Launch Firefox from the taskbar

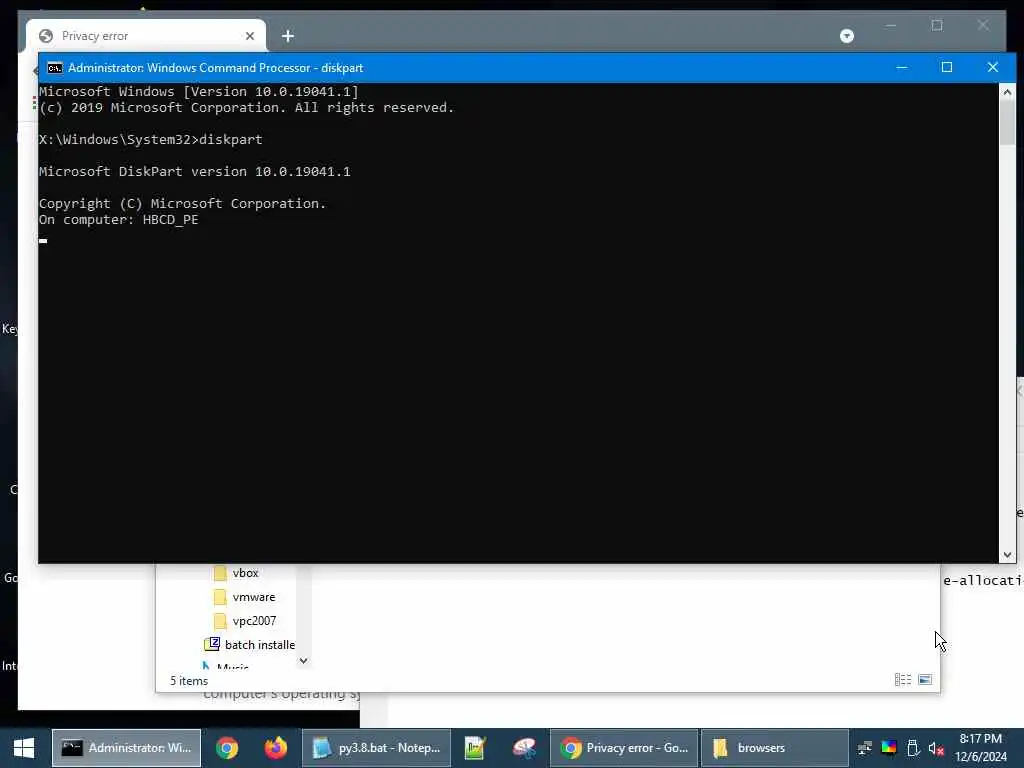[x=276, y=748]
